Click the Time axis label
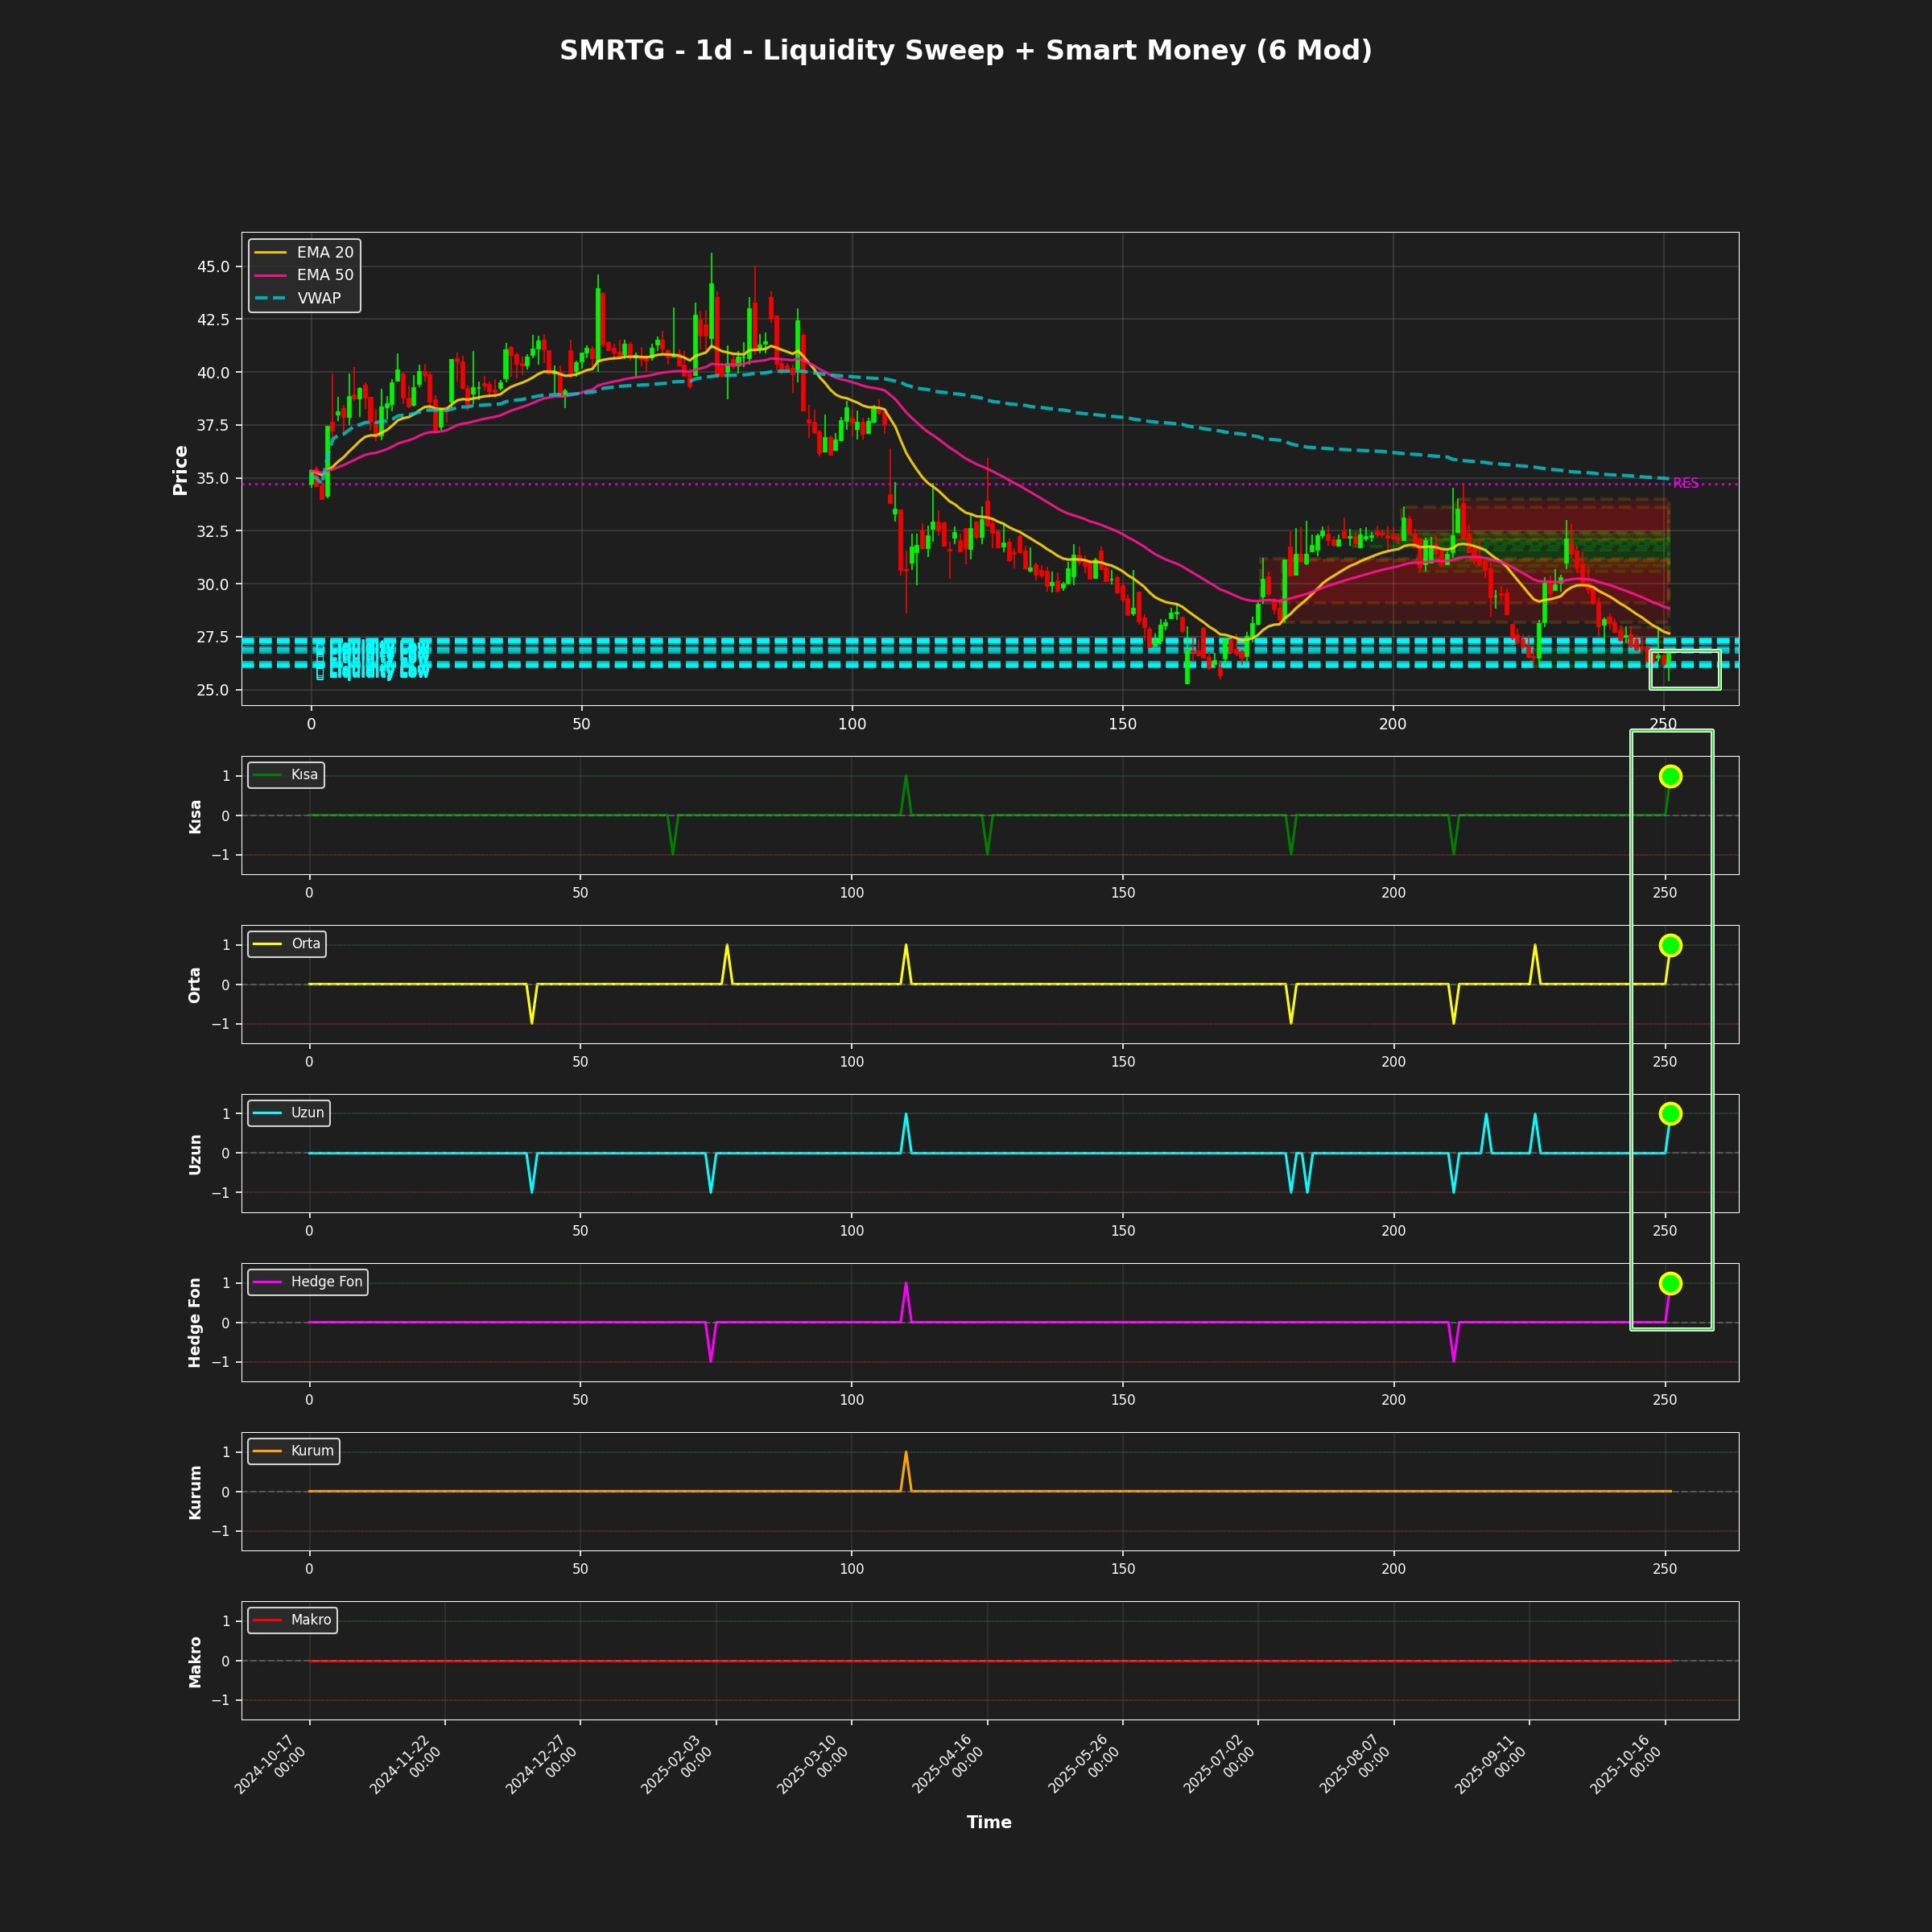 tap(988, 1822)
